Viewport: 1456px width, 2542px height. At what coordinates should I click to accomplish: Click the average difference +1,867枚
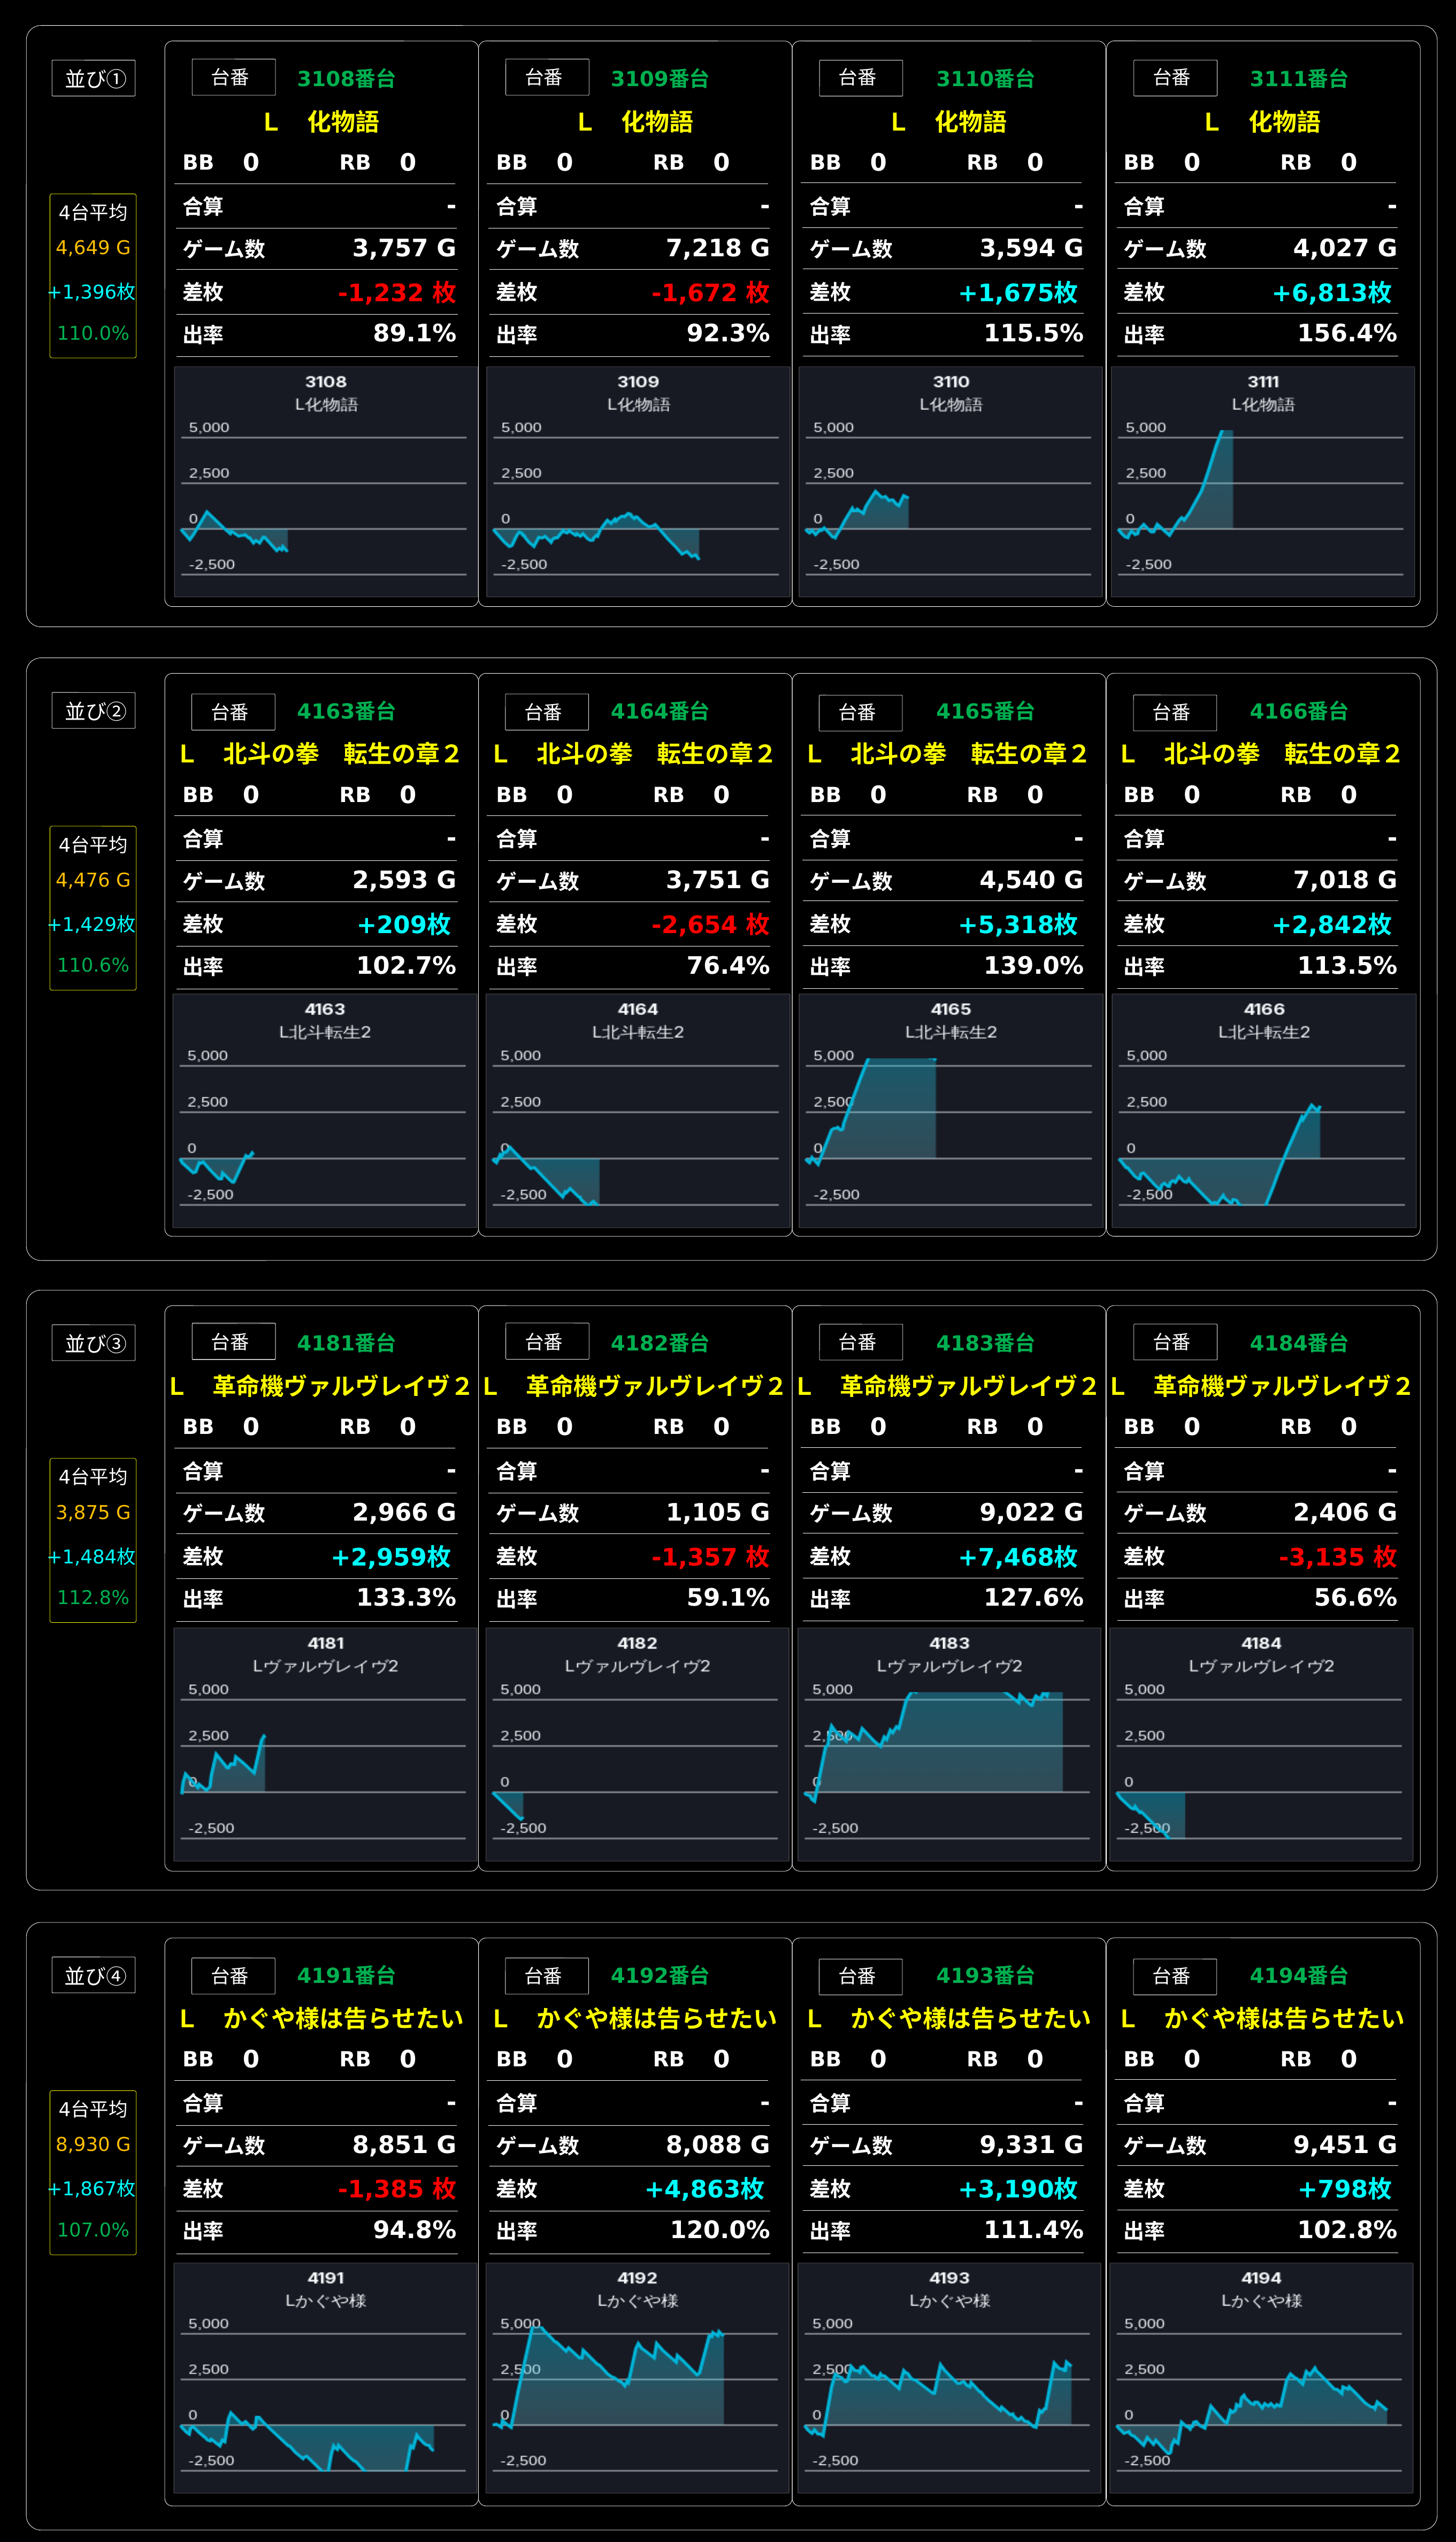92,2188
